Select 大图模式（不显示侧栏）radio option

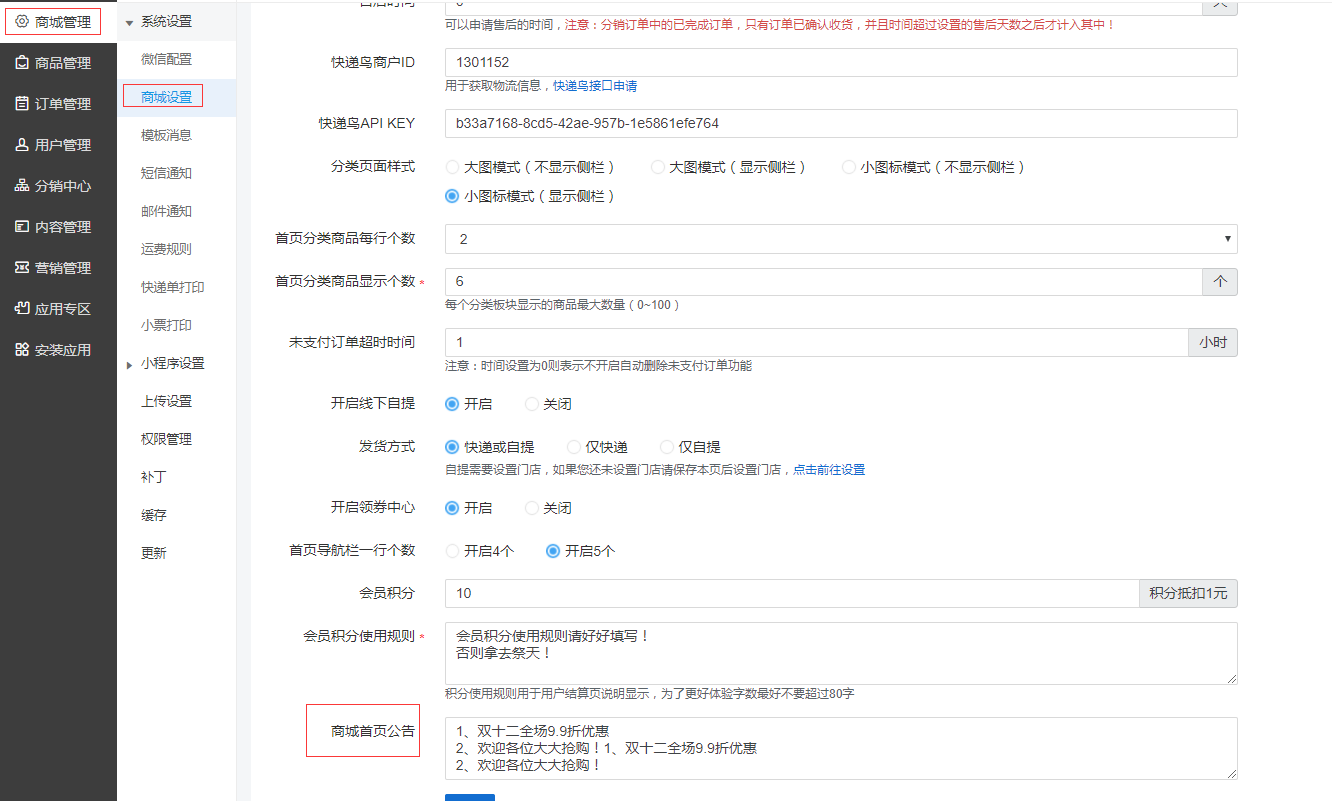click(x=452, y=167)
